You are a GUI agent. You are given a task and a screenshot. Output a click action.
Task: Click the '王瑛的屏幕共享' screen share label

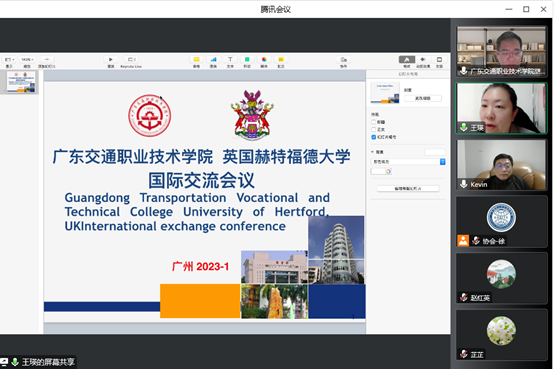48,362
